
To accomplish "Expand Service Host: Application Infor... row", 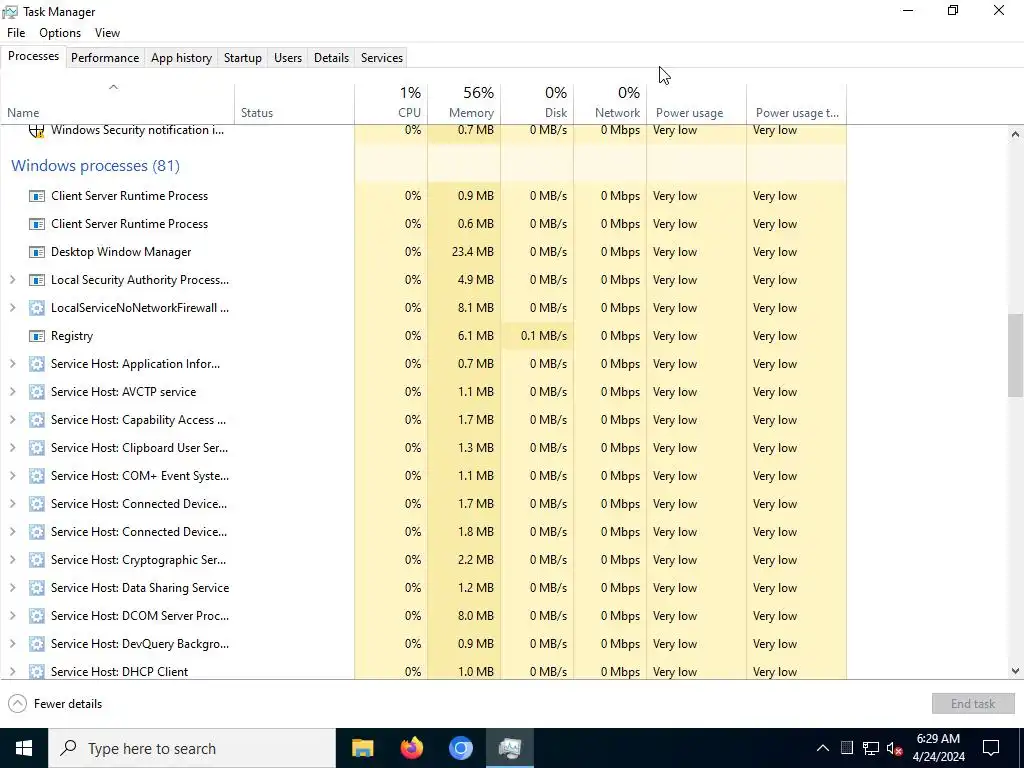I will pos(12,364).
